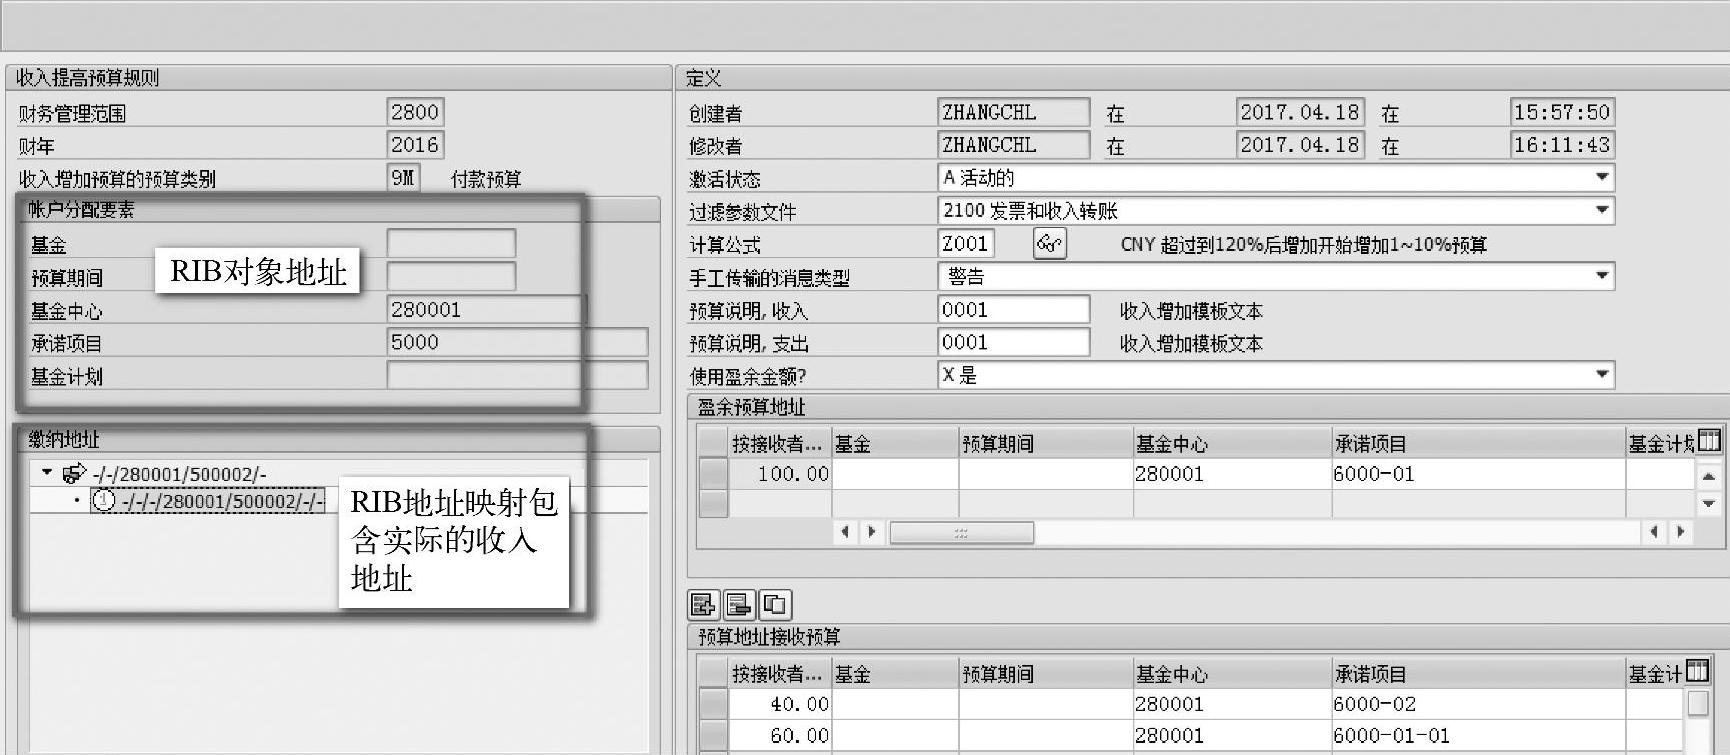
Task: Select the row marker for the 40.00 row
Action: click(712, 704)
